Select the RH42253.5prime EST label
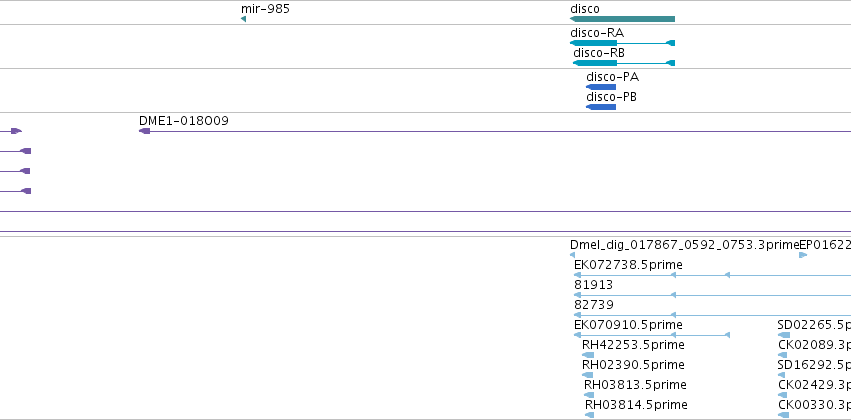Image resolution: width=851 pixels, height=420 pixels. pyautogui.click(x=633, y=345)
